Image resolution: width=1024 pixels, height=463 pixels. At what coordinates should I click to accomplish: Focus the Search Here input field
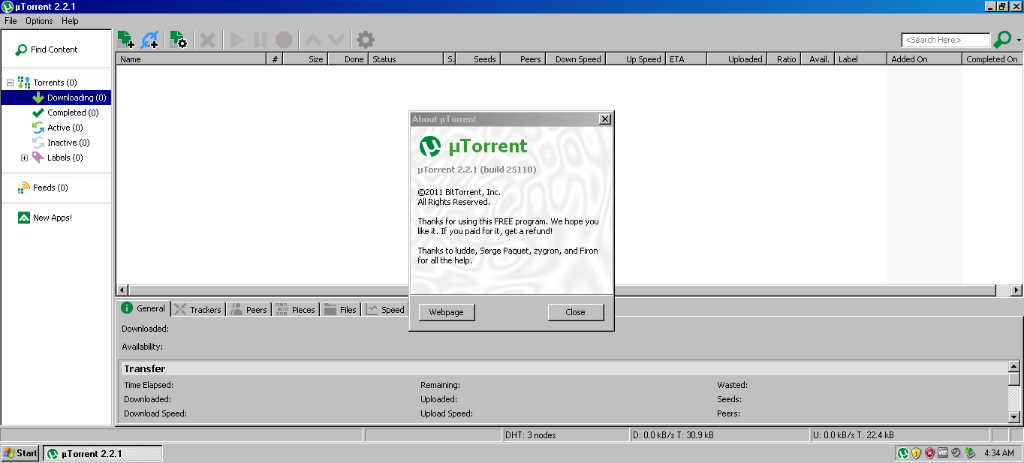click(x=946, y=40)
